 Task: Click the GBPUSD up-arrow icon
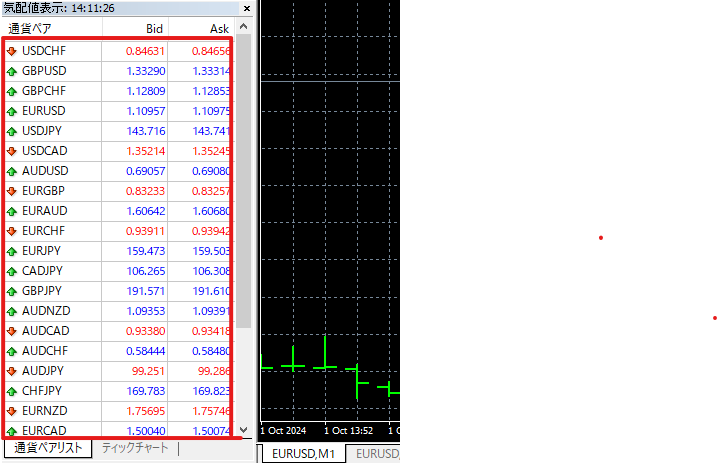click(x=12, y=71)
